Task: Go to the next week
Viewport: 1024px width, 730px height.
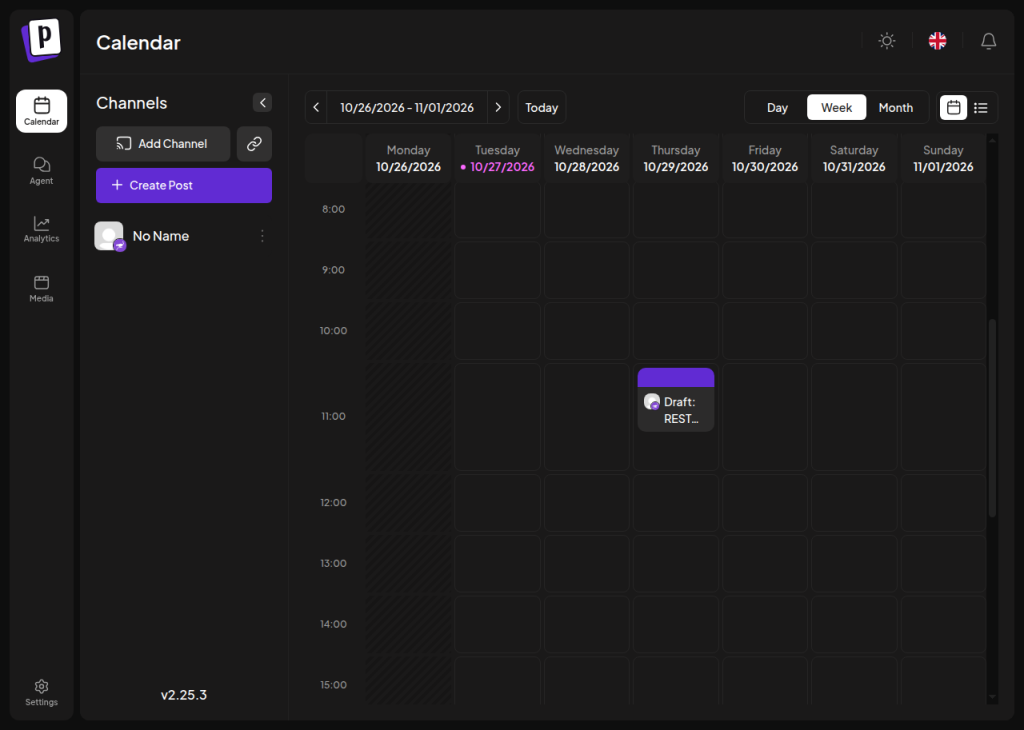Action: 498,107
